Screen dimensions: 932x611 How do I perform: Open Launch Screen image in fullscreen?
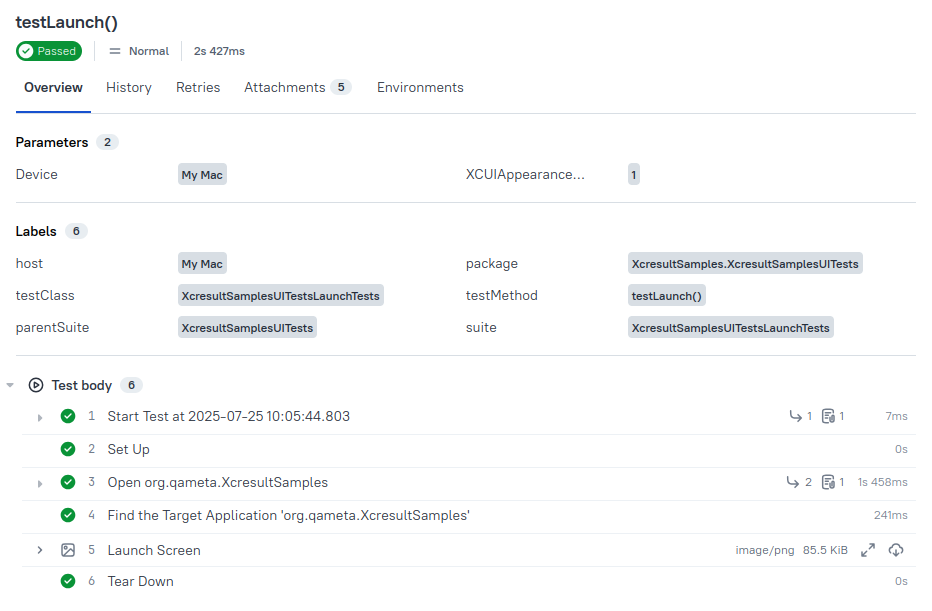pos(868,550)
